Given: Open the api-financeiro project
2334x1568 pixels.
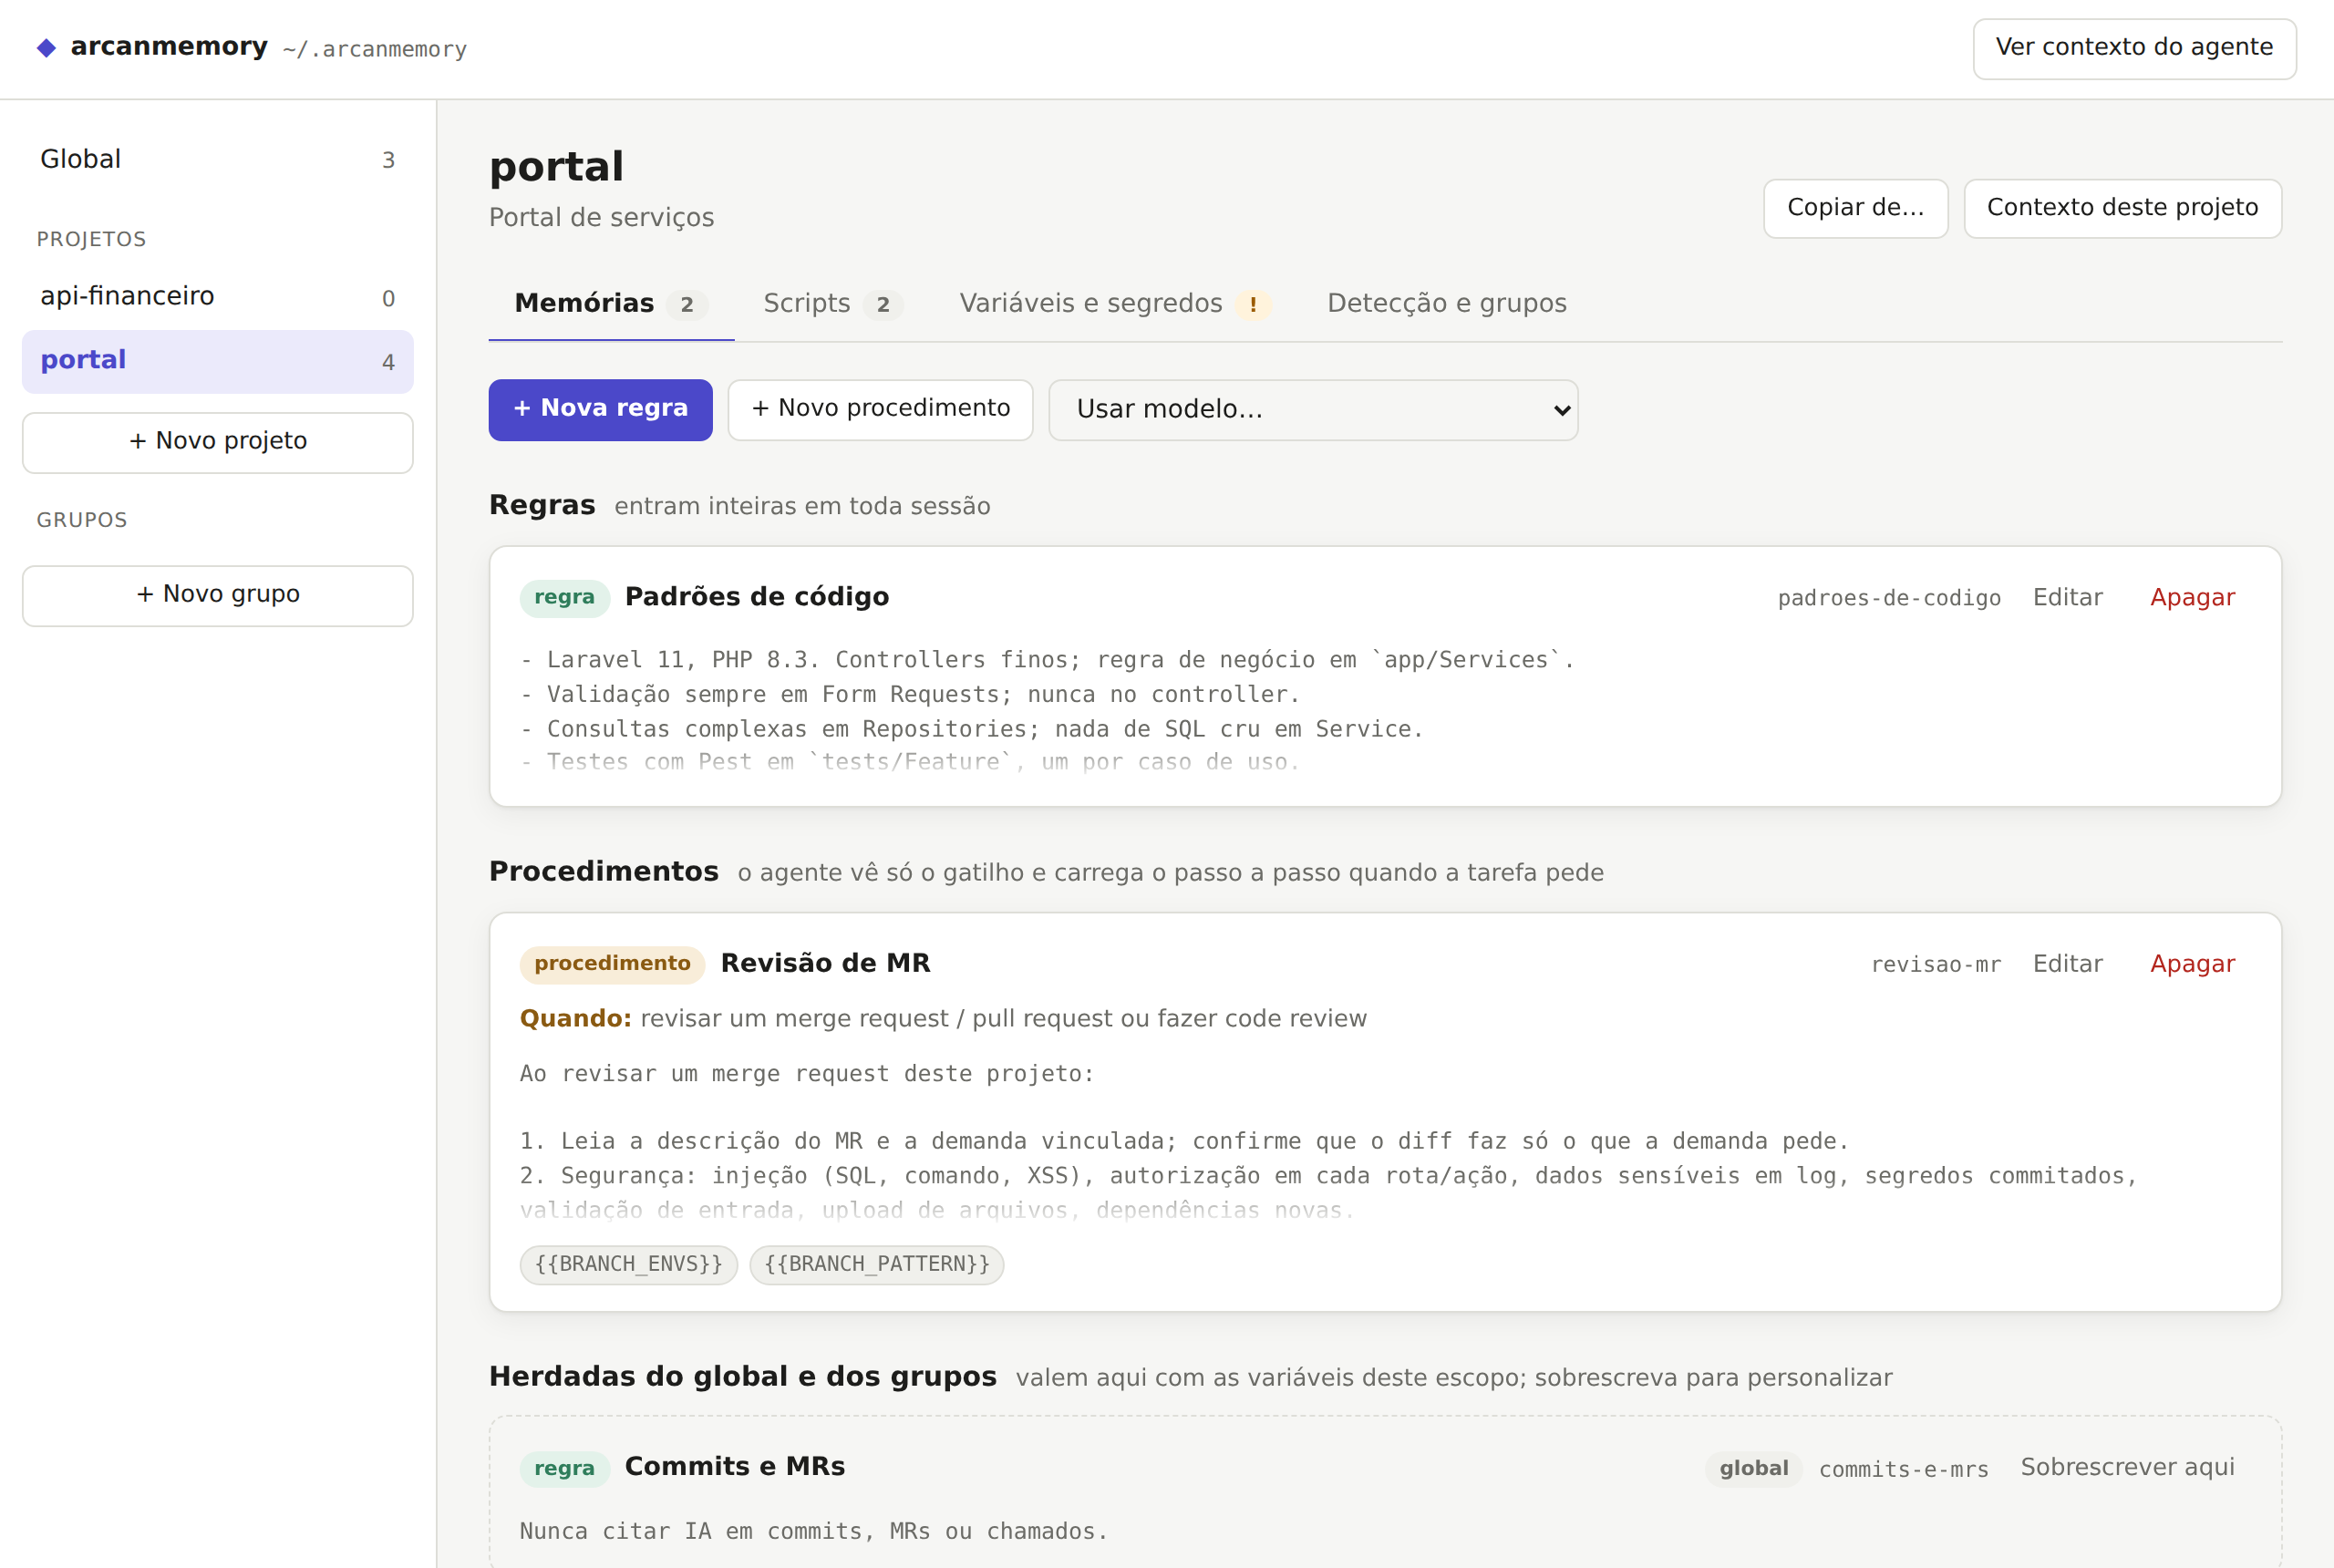Looking at the screenshot, I should pyautogui.click(x=217, y=297).
